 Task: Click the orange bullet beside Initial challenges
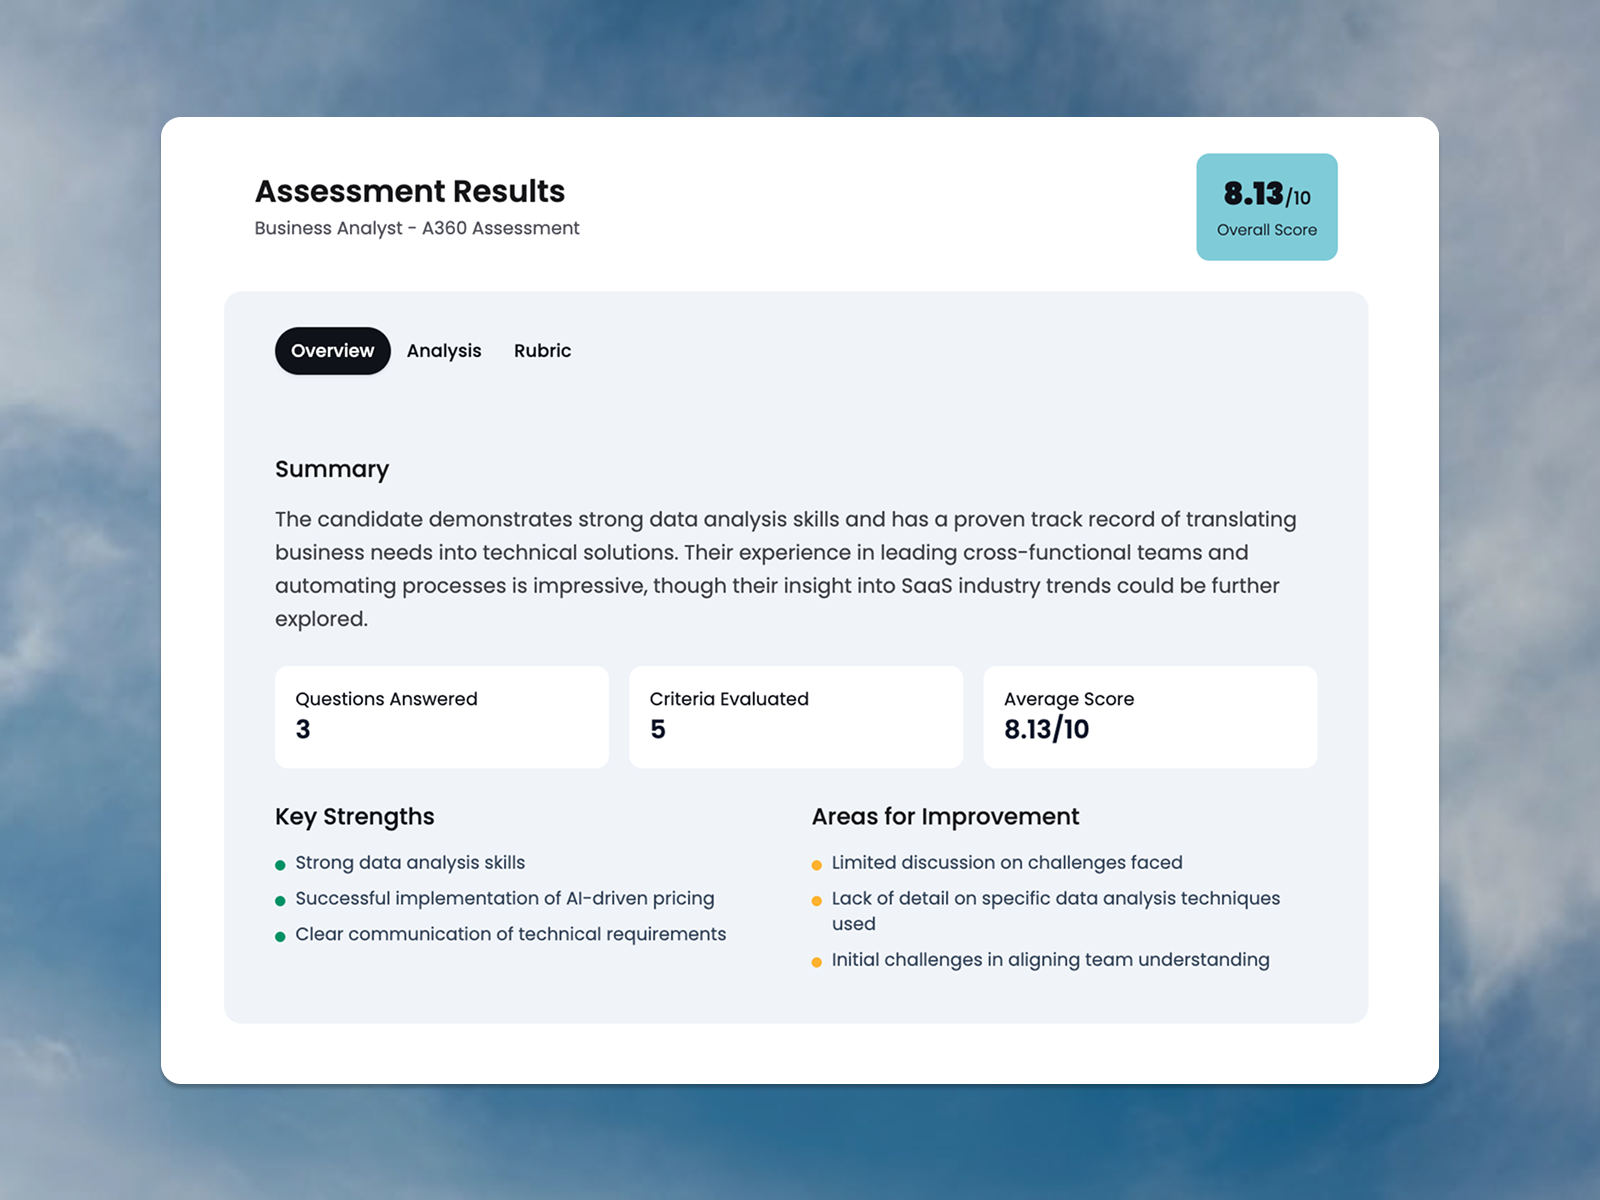(x=817, y=962)
